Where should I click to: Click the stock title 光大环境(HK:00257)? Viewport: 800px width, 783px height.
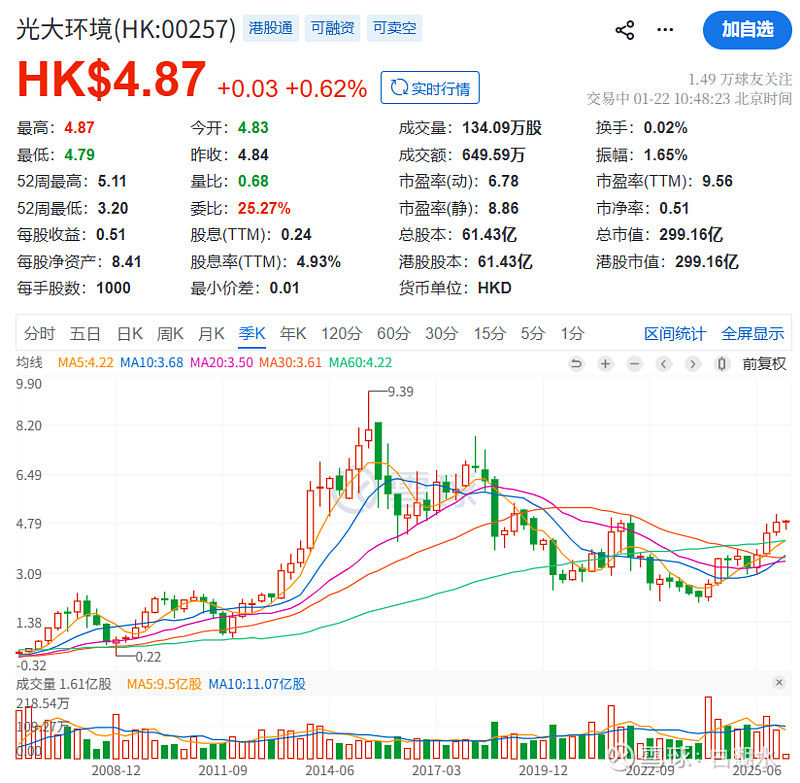click(x=126, y=29)
